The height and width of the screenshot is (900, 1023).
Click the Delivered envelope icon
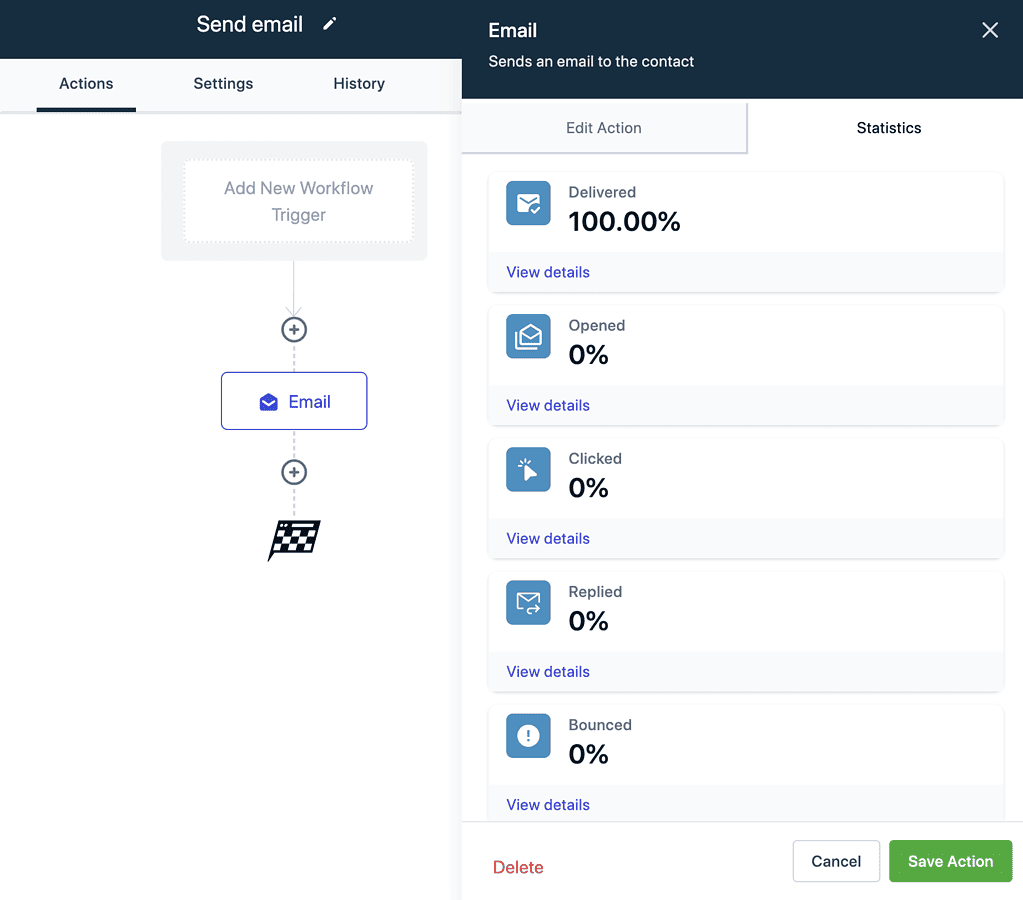point(528,203)
